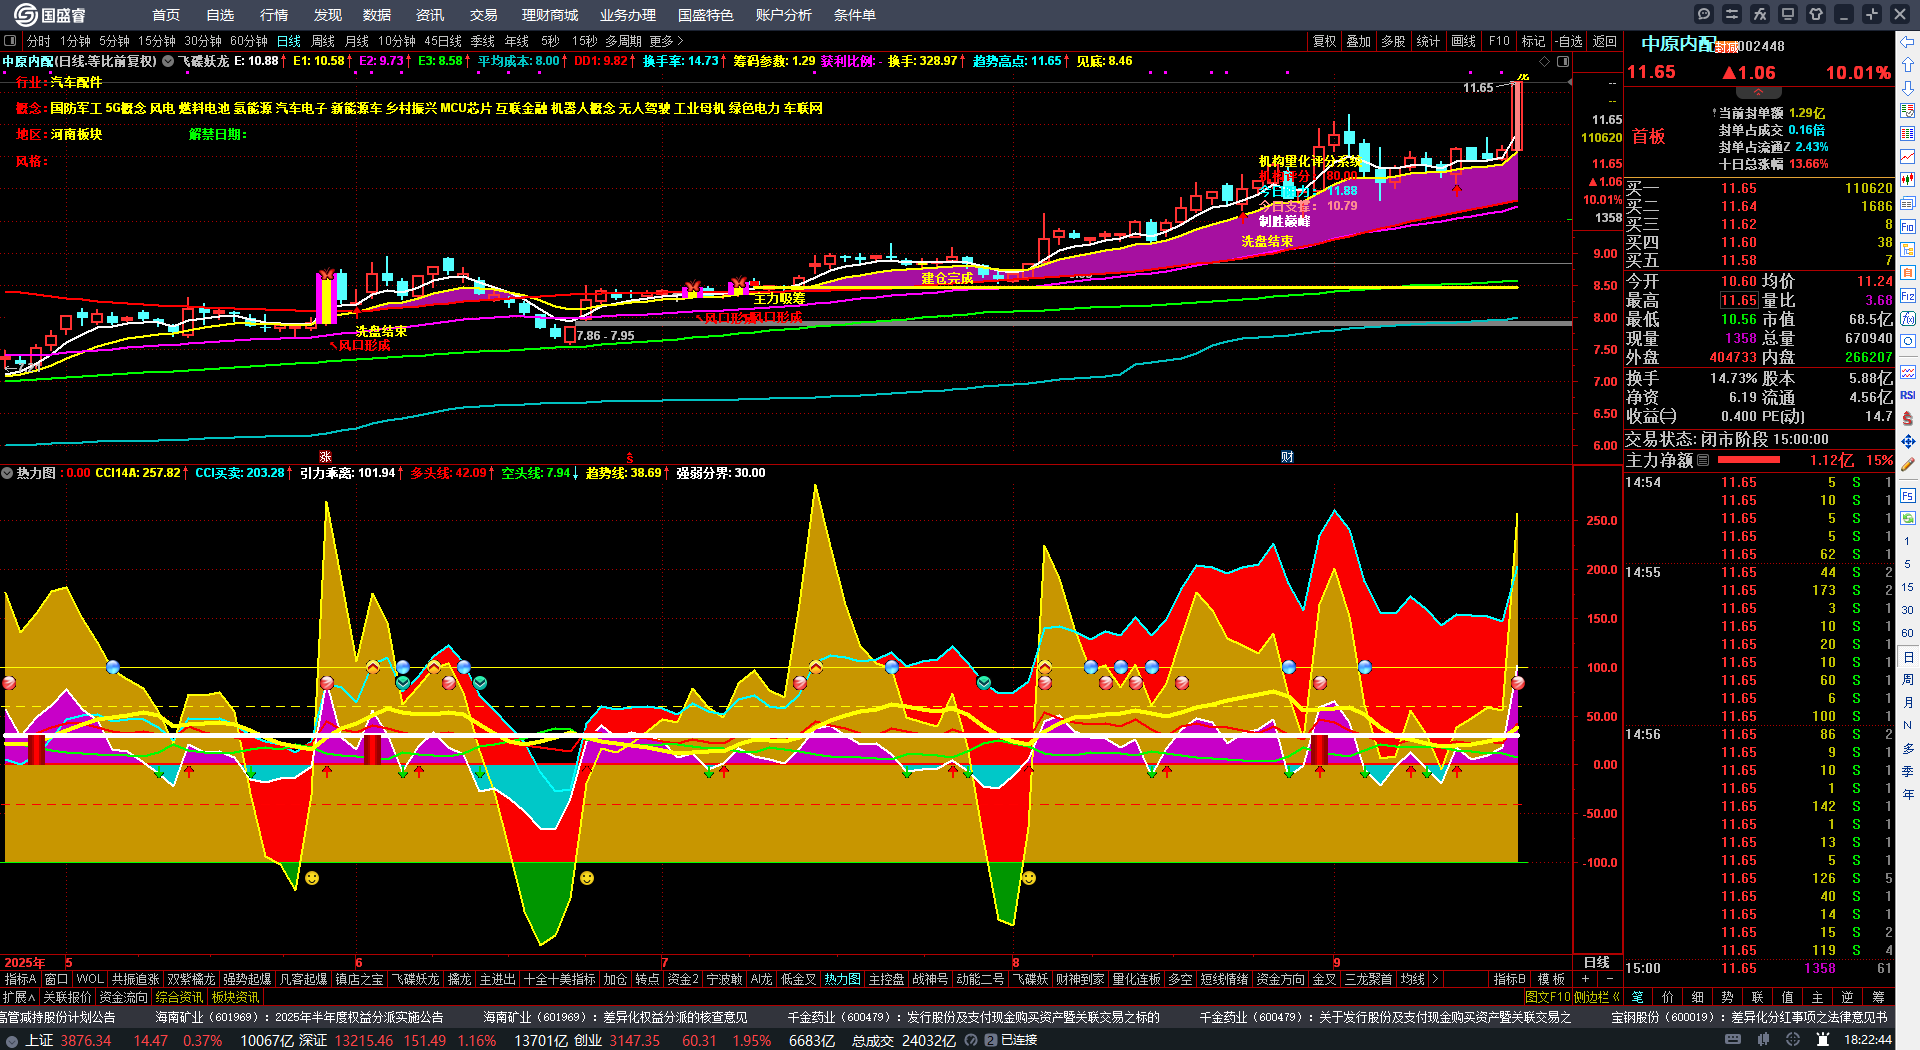Click the 财 marker on the price chart axis
This screenshot has width=1920, height=1050.
1287,457
